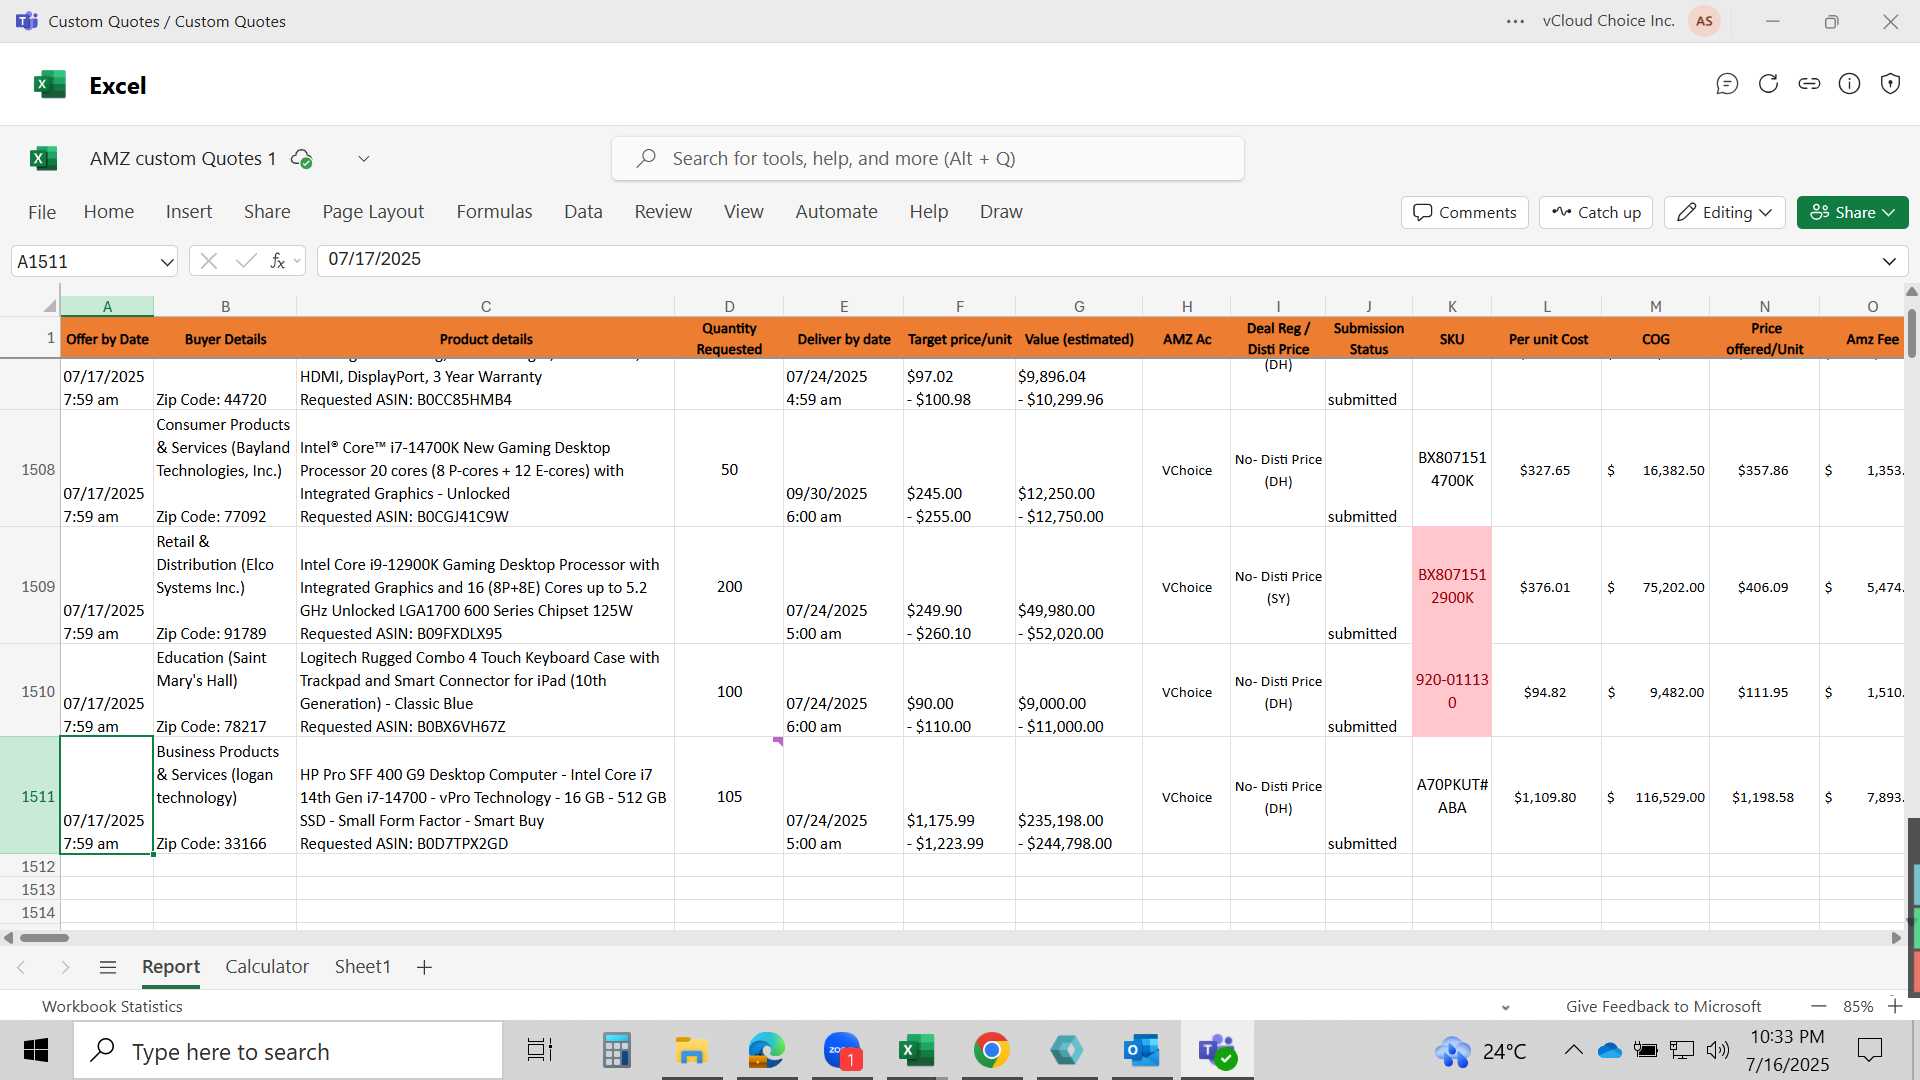The height and width of the screenshot is (1080, 1920).
Task: Open the all sheets list icon
Action: pyautogui.click(x=108, y=967)
